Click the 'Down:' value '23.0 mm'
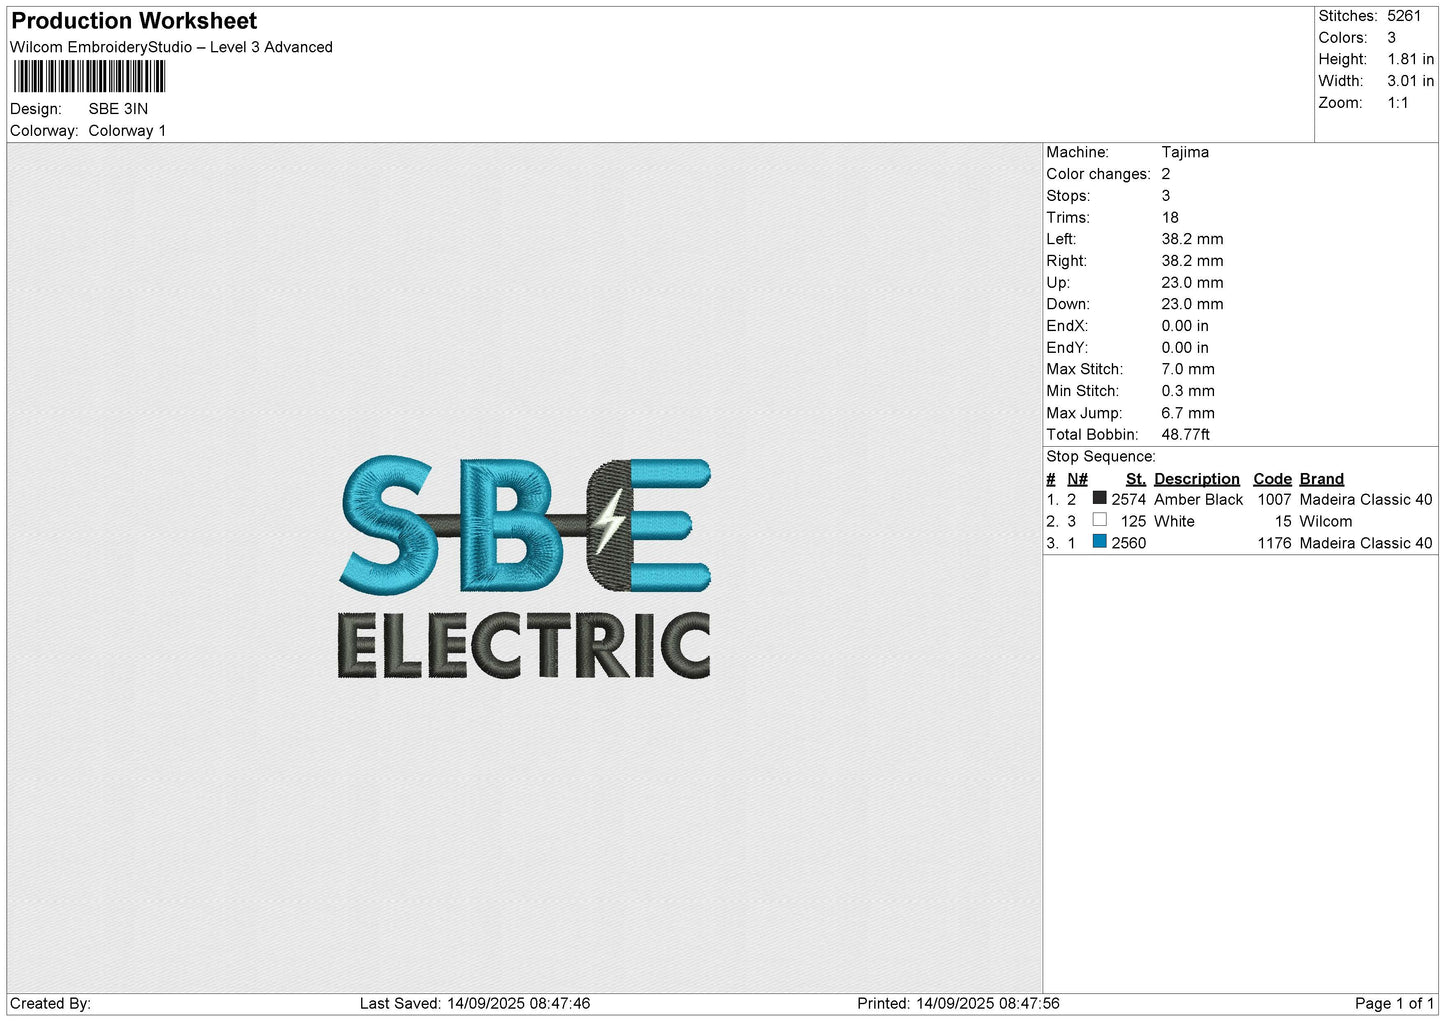 coord(1192,305)
